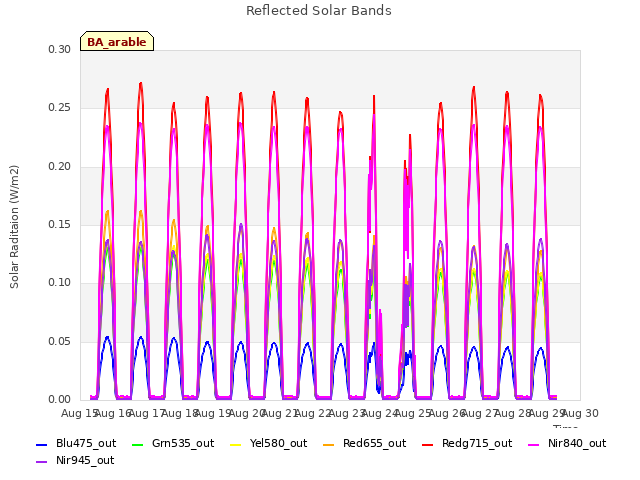640x480 pixels.
Task: Click the Grn535_out legend entry
Action: tap(173, 443)
